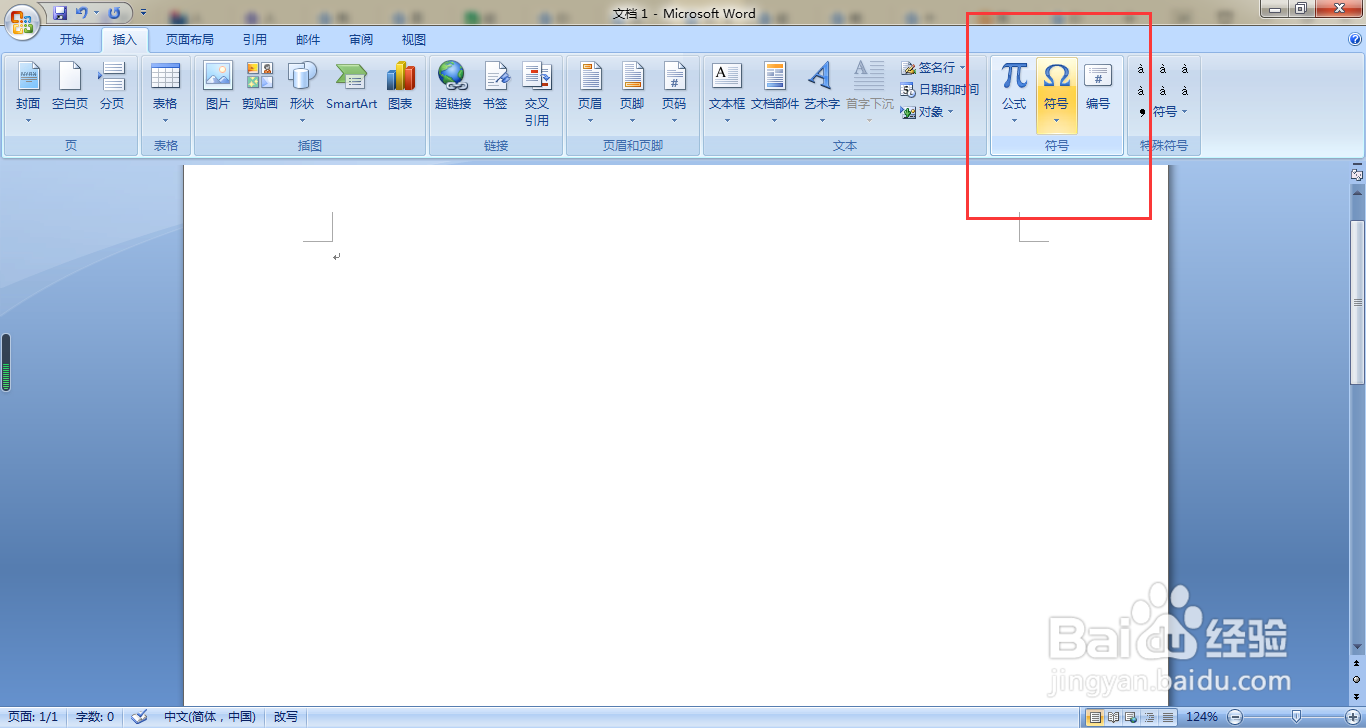Open the Office button menu

pyautogui.click(x=21, y=20)
